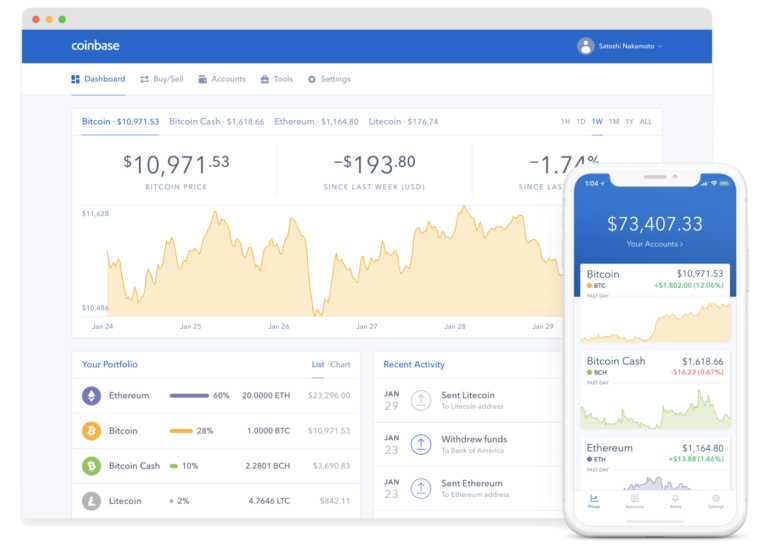Click the Accounts wallet icon
The height and width of the screenshot is (549, 768).
(x=202, y=79)
